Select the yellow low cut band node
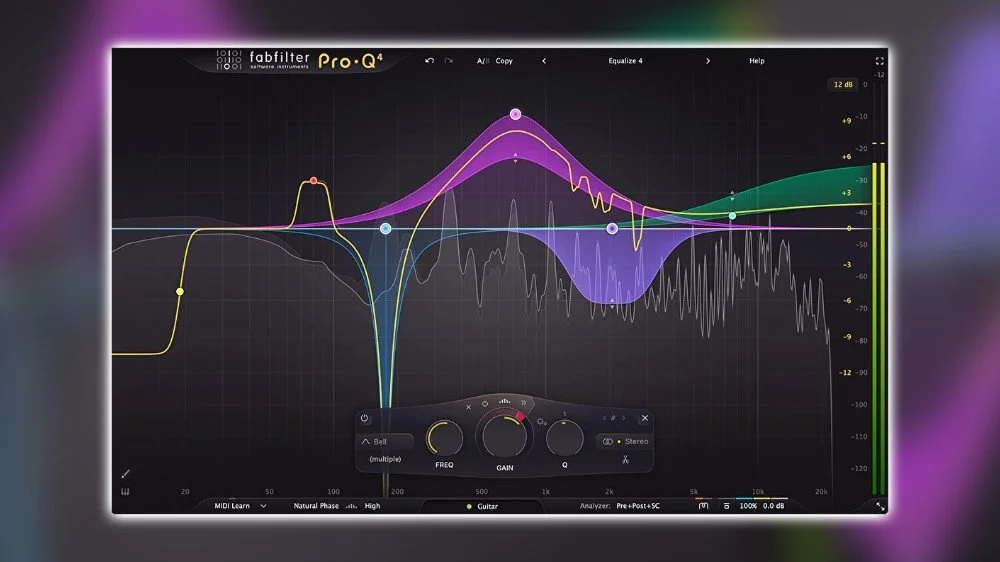Screen dimensions: 1000x562 click(x=180, y=292)
